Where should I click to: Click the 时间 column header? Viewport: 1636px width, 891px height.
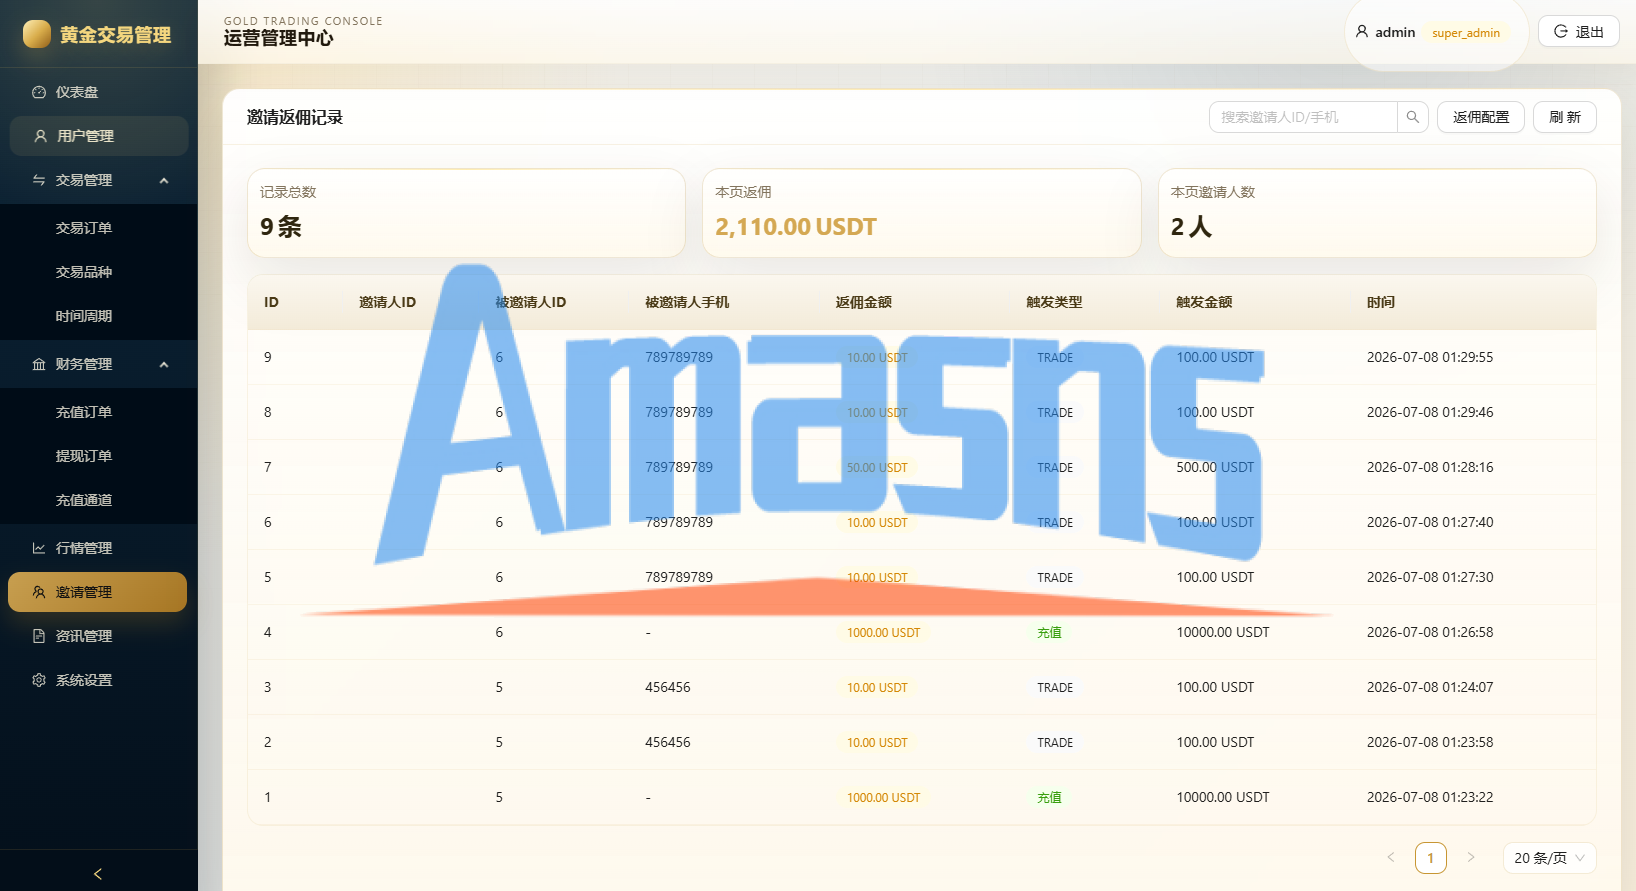click(x=1381, y=302)
